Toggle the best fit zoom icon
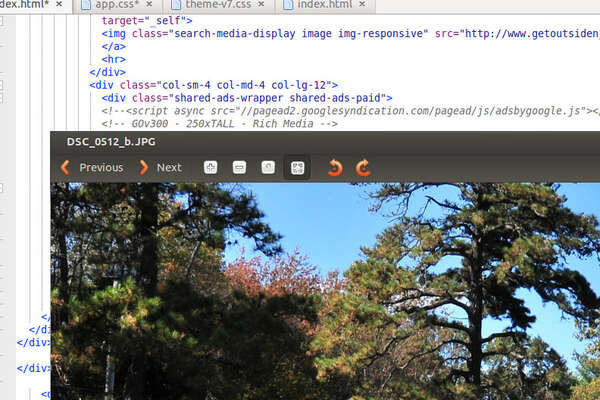 297,168
